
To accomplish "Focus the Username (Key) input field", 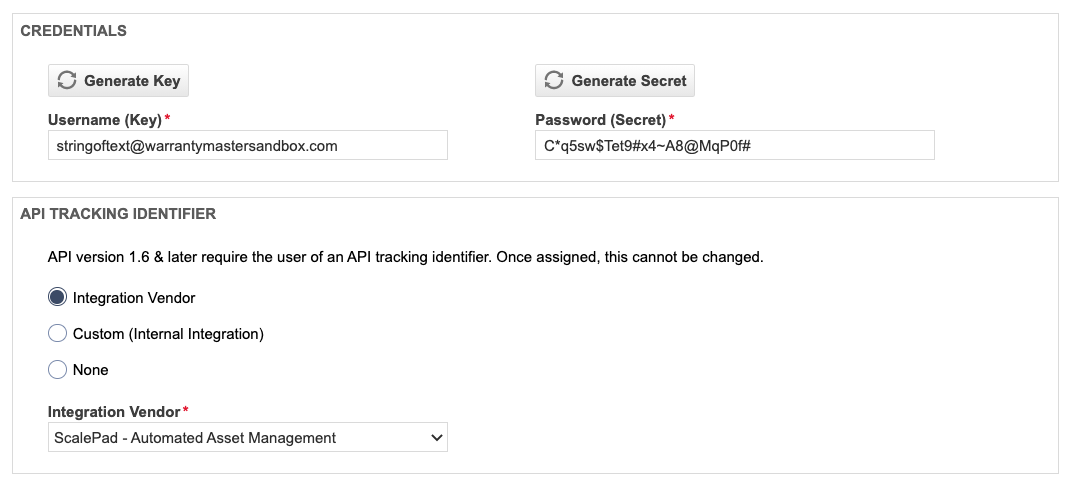I will tap(248, 146).
